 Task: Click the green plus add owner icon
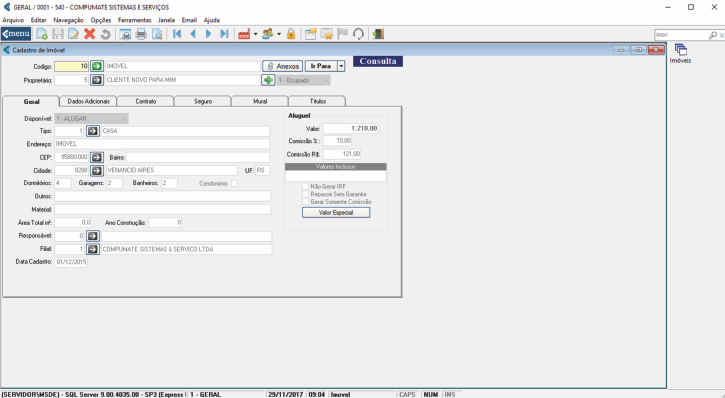[x=268, y=80]
